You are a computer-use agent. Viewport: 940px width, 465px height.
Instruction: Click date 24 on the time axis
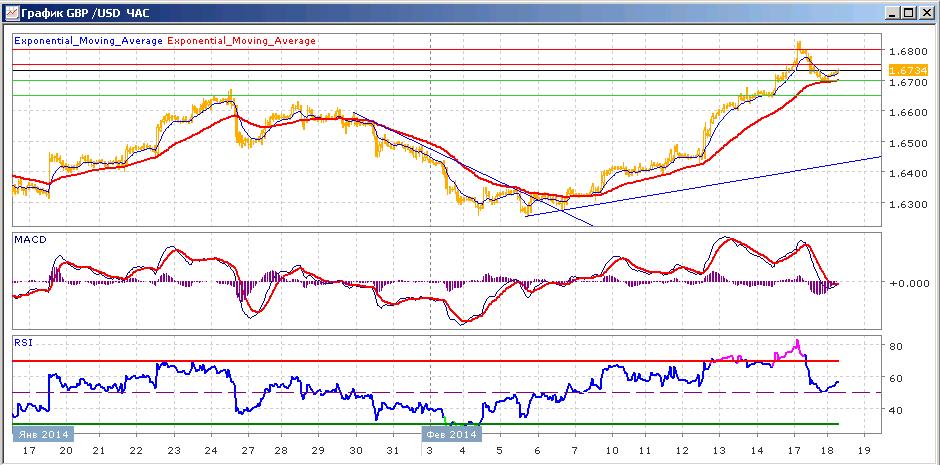tap(210, 451)
